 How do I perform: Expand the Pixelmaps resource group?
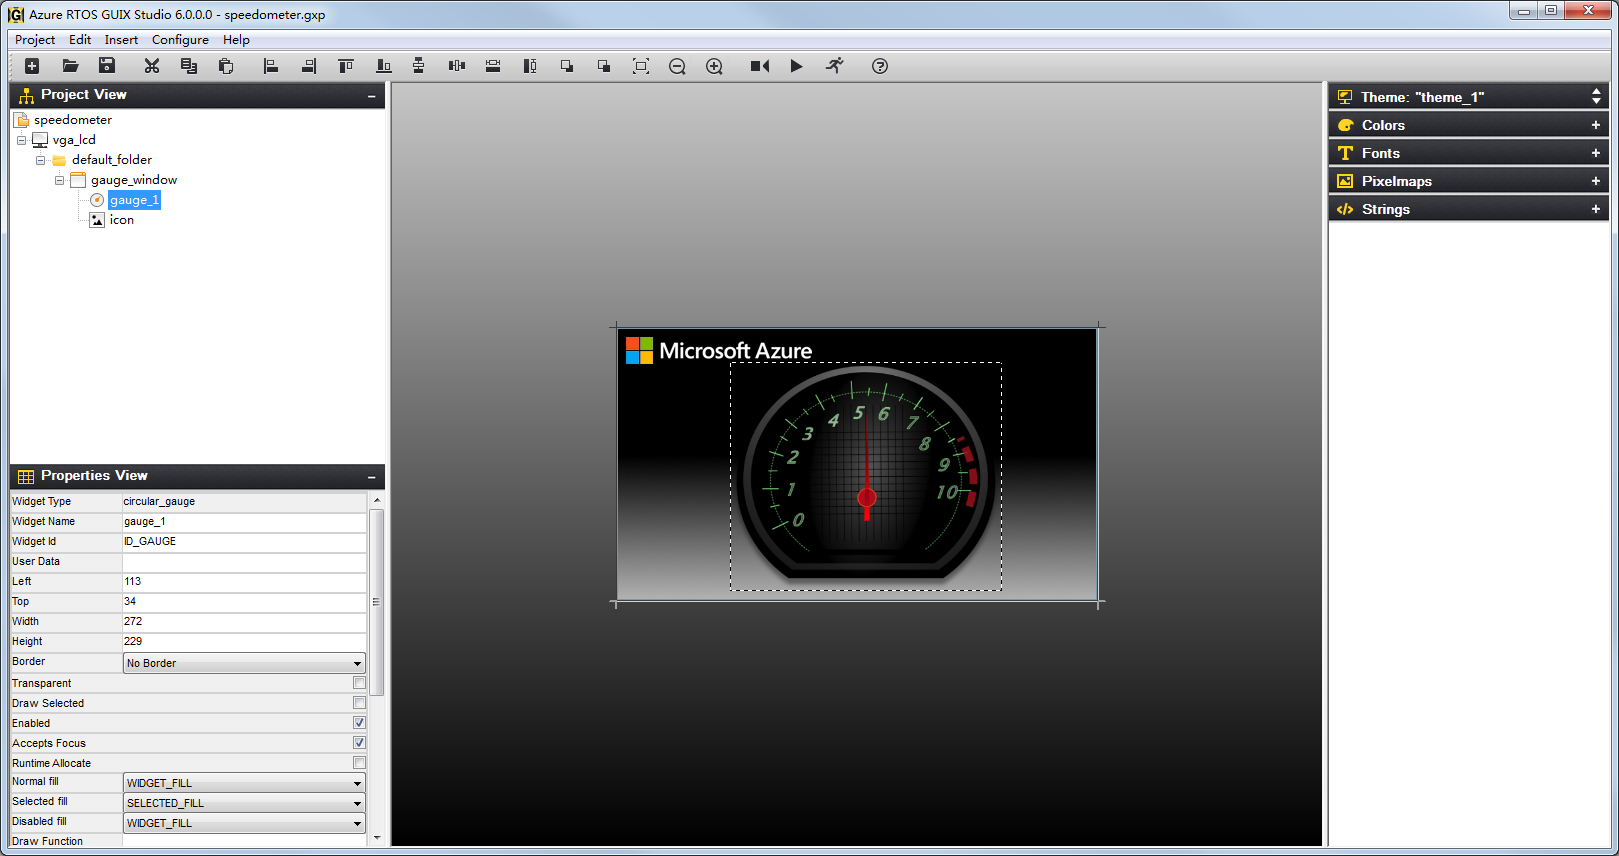tap(1596, 181)
